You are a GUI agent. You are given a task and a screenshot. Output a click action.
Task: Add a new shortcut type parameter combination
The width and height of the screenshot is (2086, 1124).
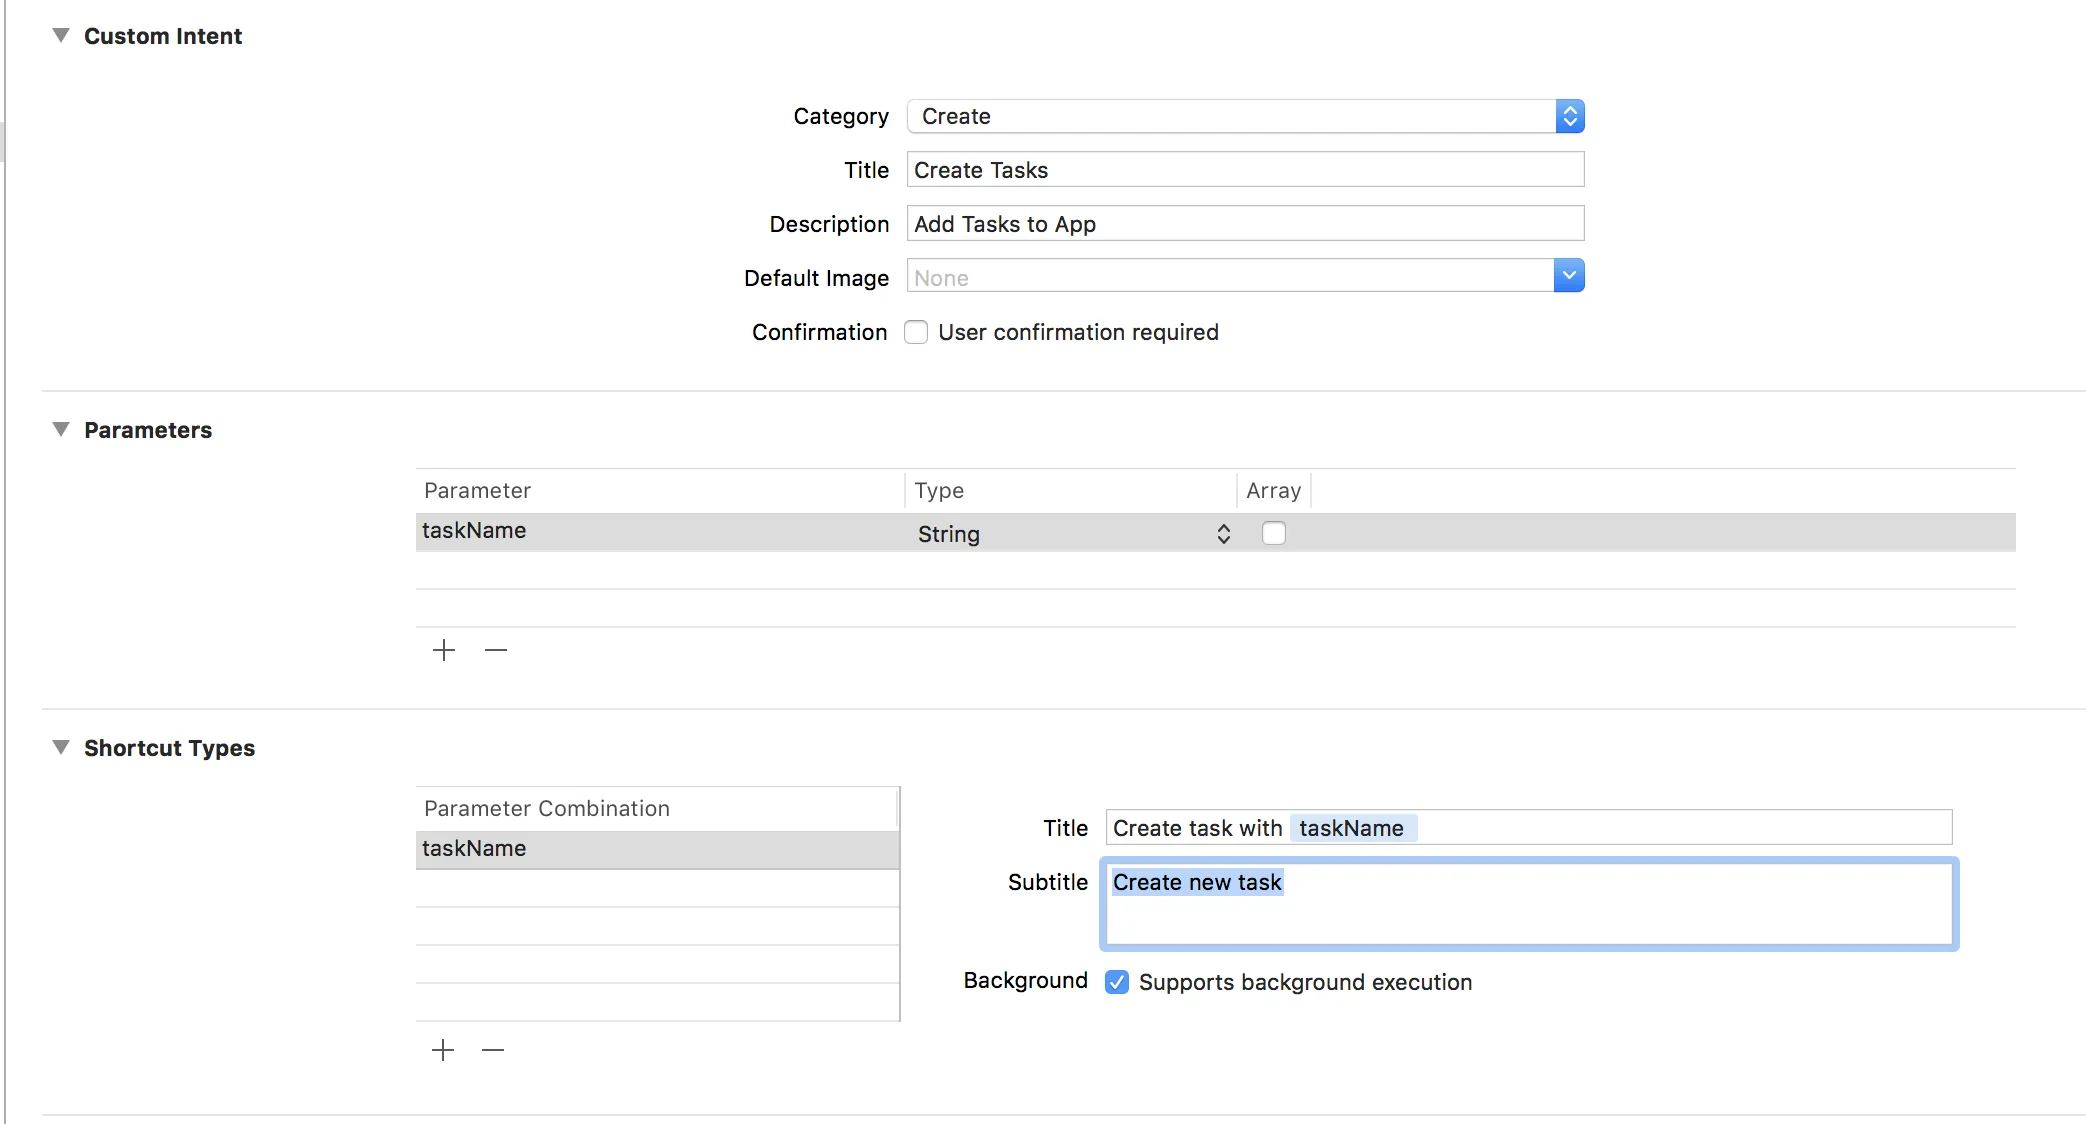tap(443, 1050)
